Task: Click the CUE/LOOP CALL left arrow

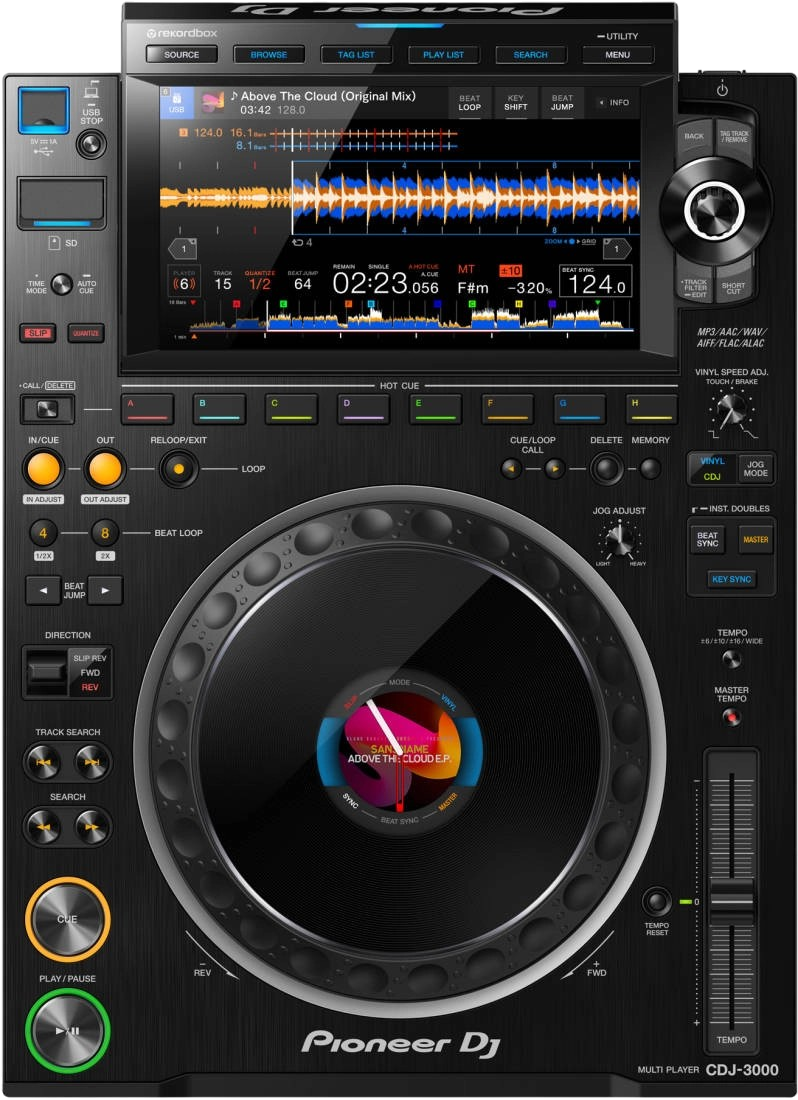Action: (511, 468)
